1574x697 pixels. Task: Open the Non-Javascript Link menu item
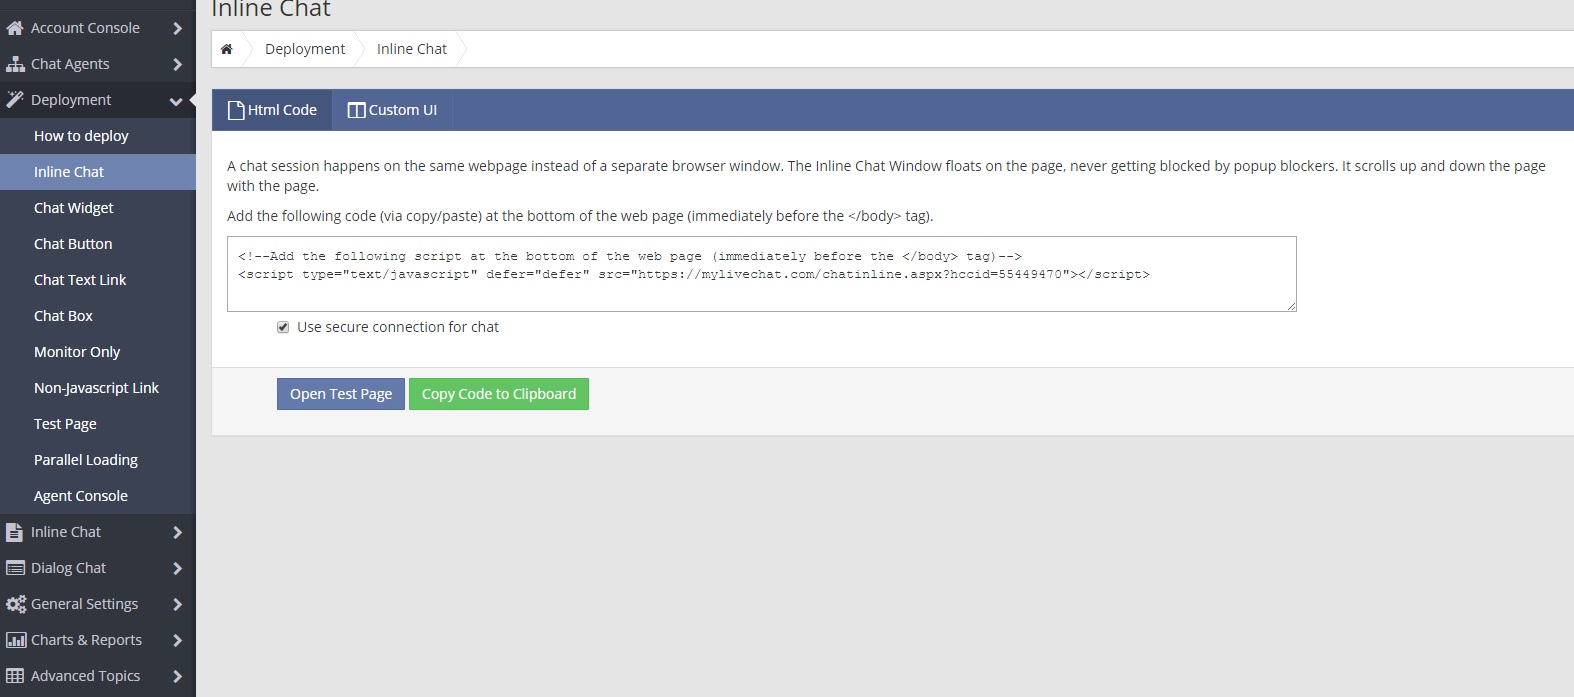98,388
